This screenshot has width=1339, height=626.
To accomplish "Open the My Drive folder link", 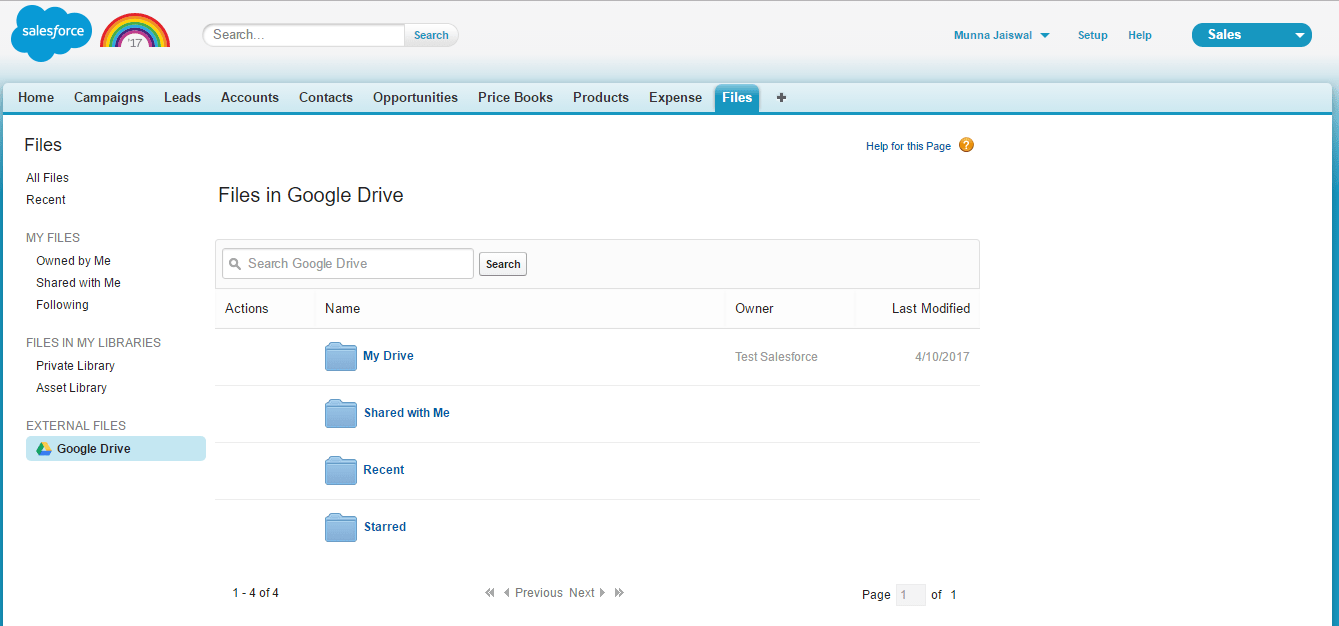I will 388,356.
